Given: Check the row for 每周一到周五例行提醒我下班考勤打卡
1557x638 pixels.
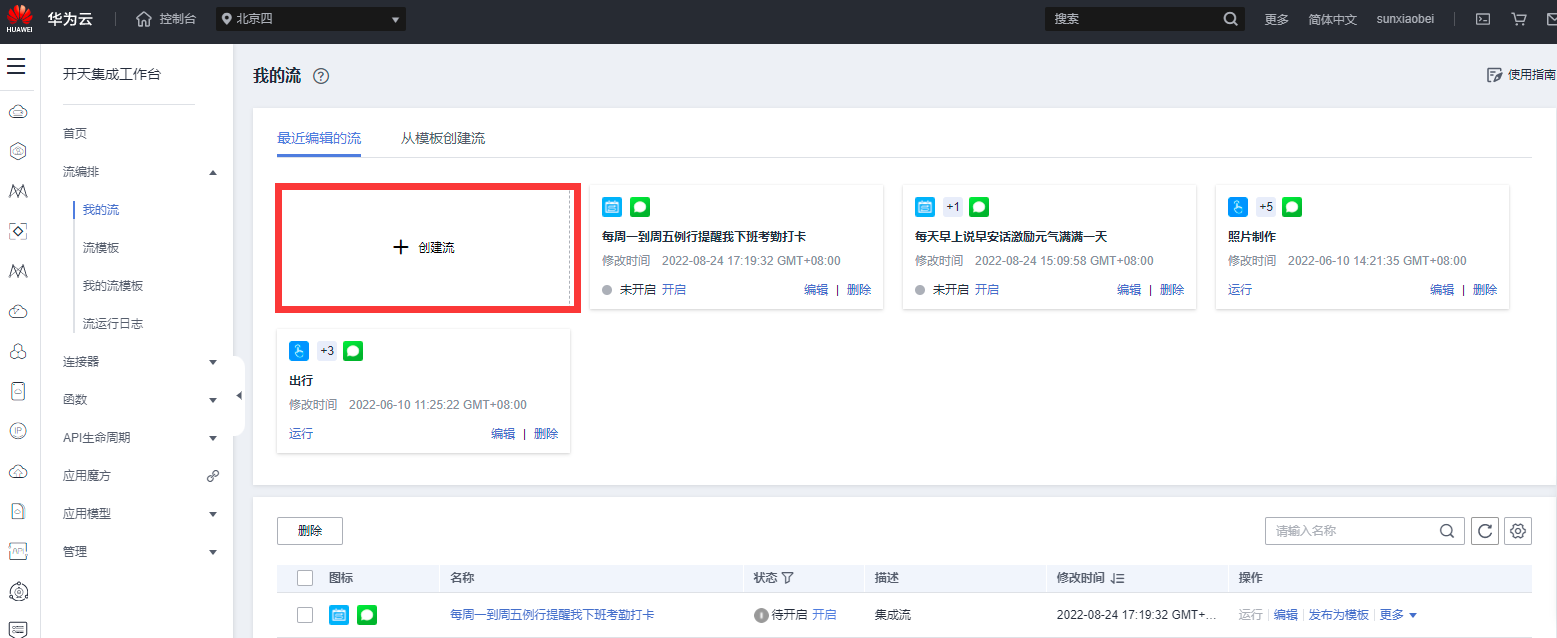Looking at the screenshot, I should pos(305,615).
